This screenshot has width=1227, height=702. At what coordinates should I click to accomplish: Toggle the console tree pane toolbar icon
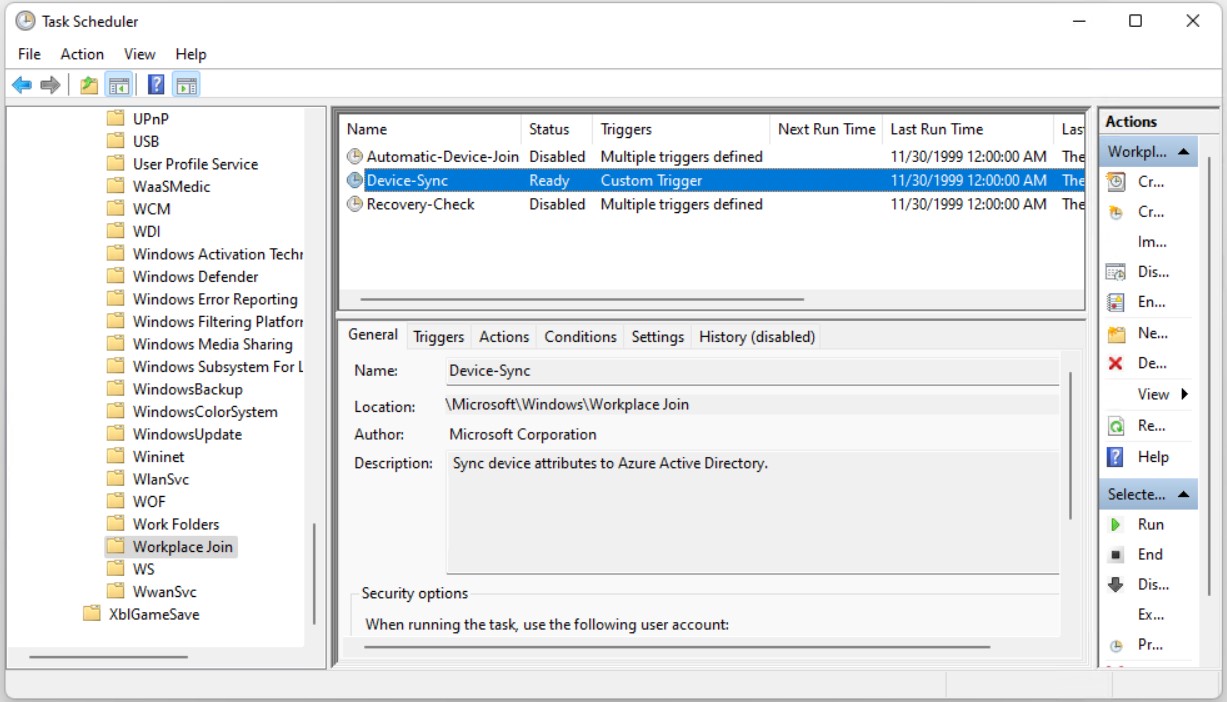[119, 86]
